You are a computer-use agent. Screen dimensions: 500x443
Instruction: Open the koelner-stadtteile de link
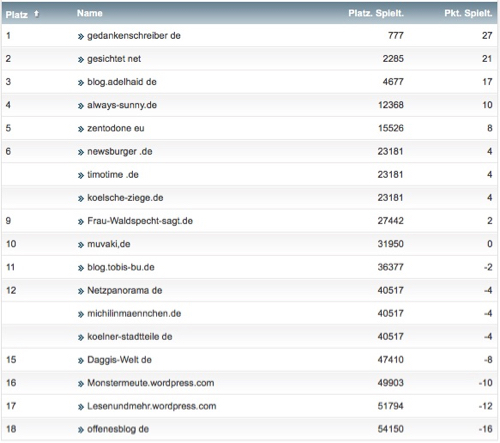click(x=130, y=337)
